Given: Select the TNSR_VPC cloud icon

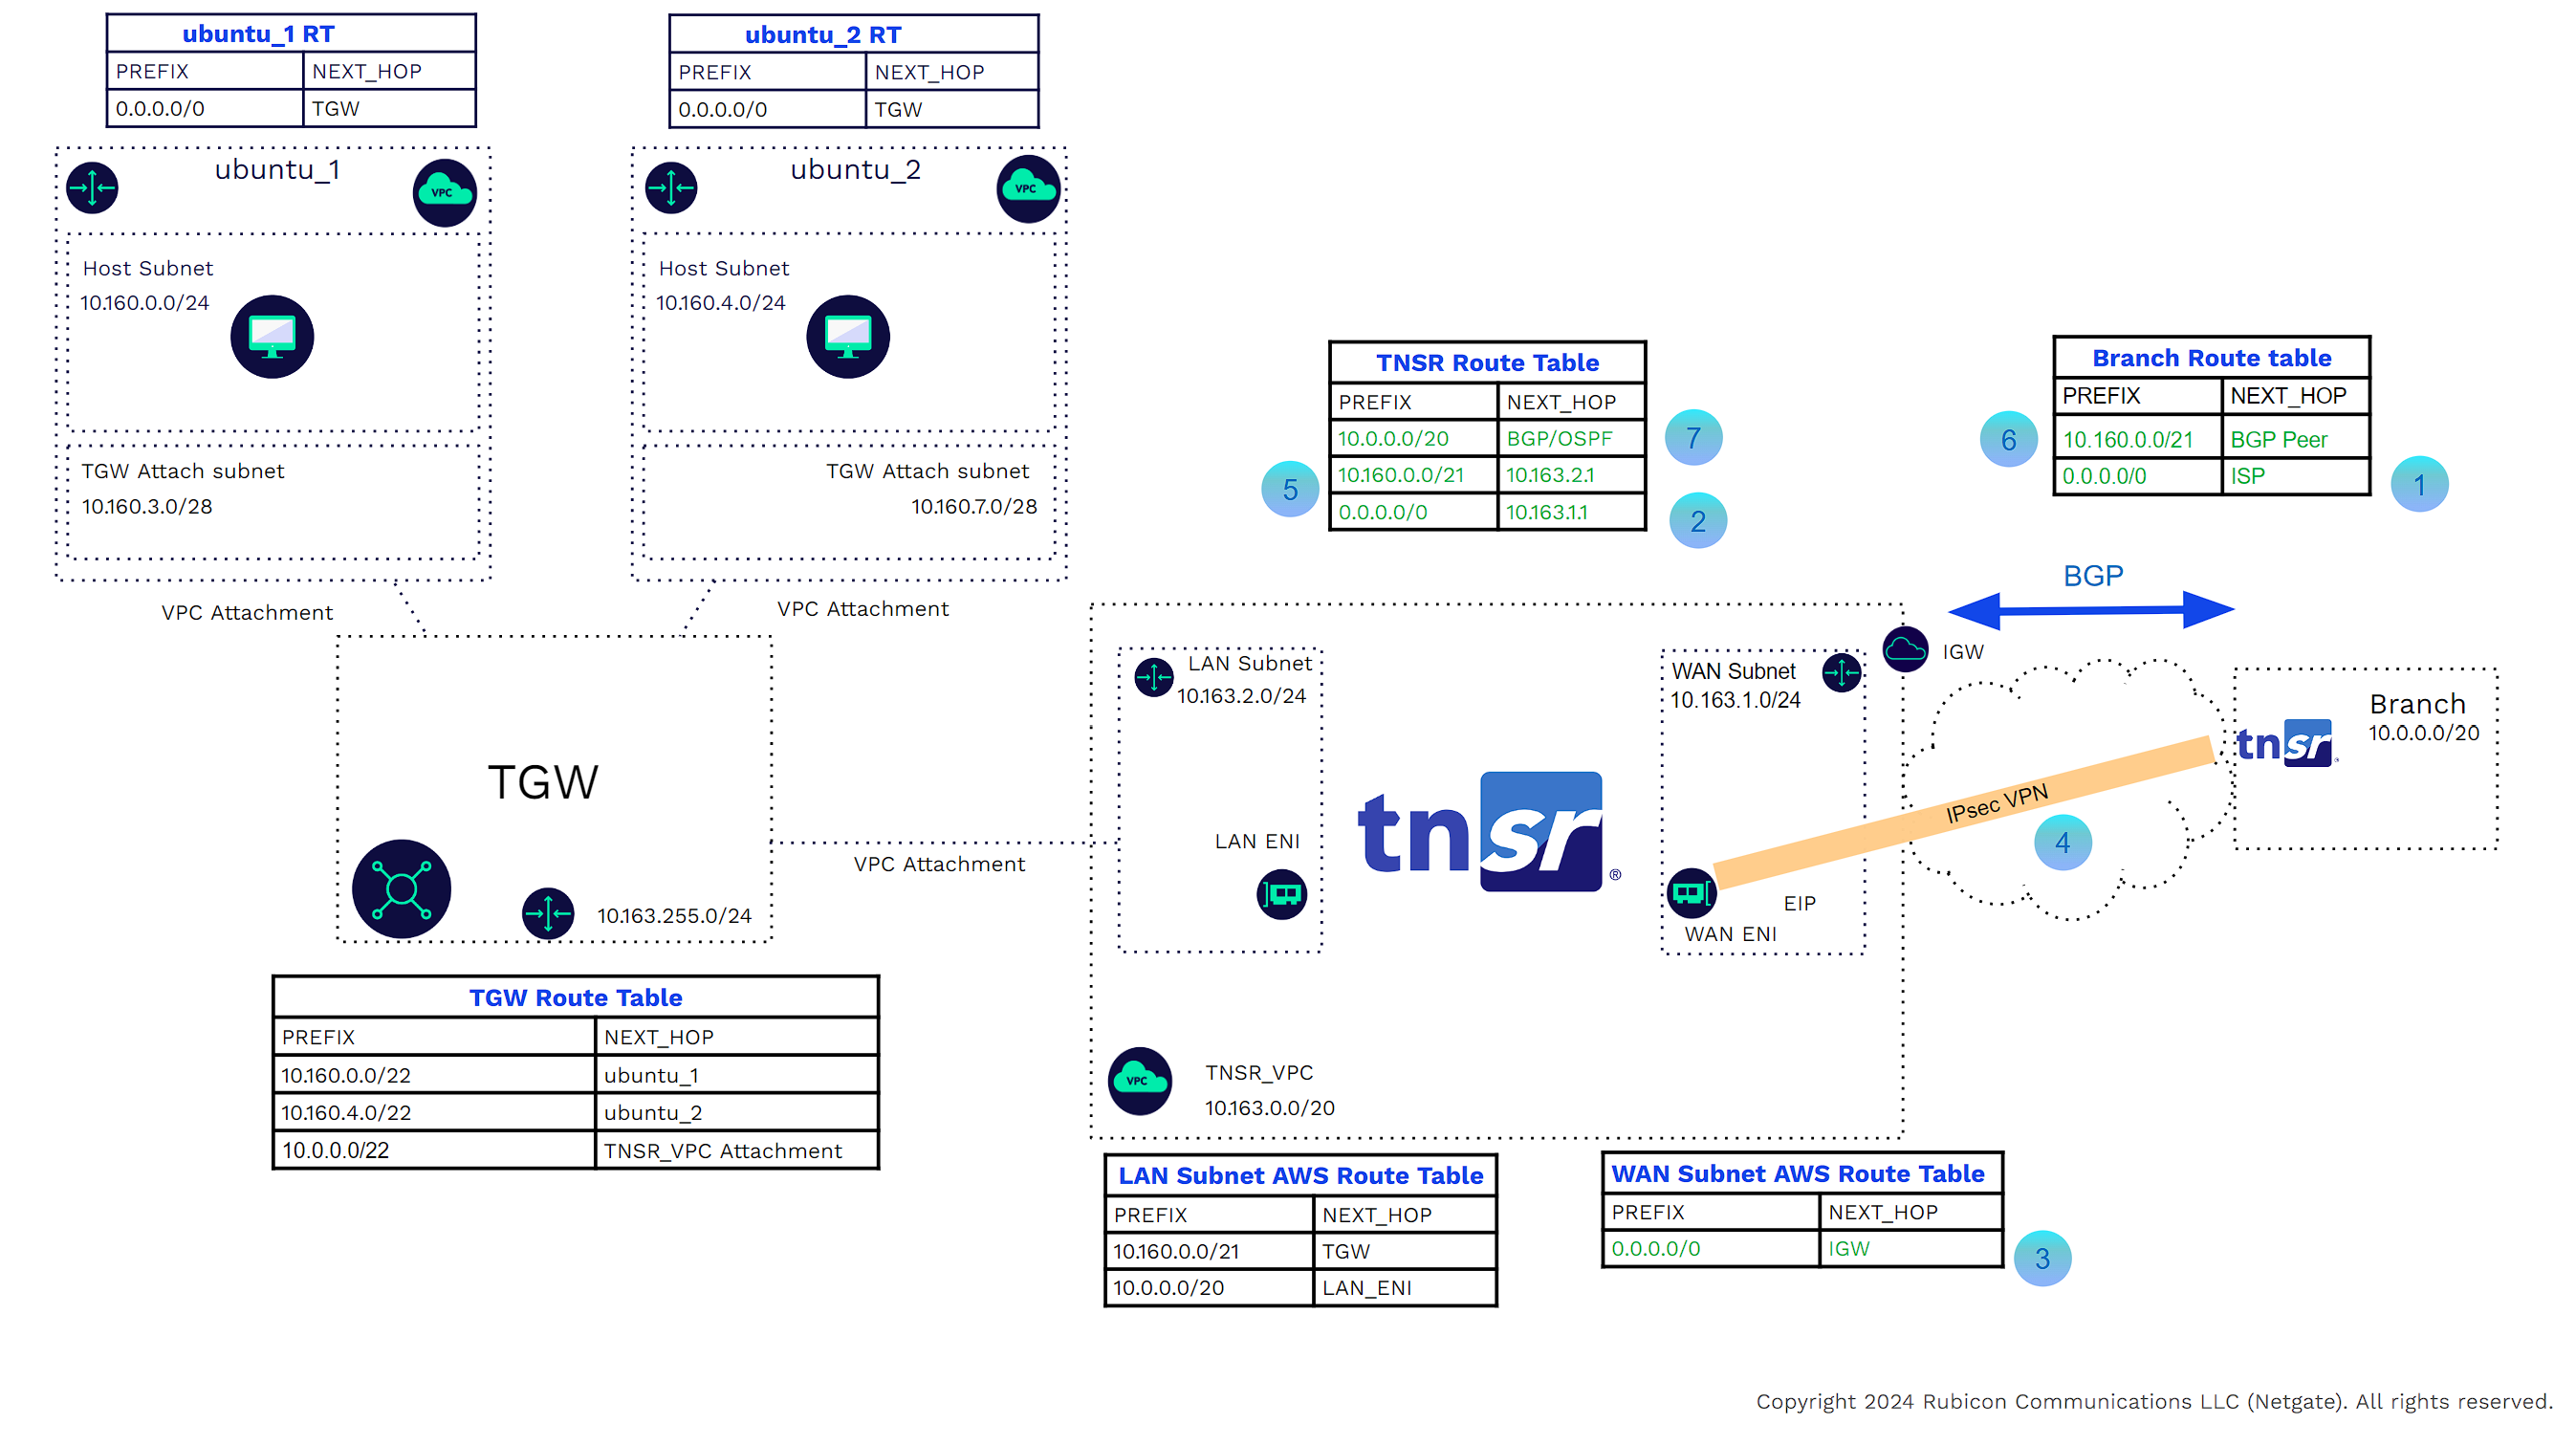Looking at the screenshot, I should point(1139,1081).
